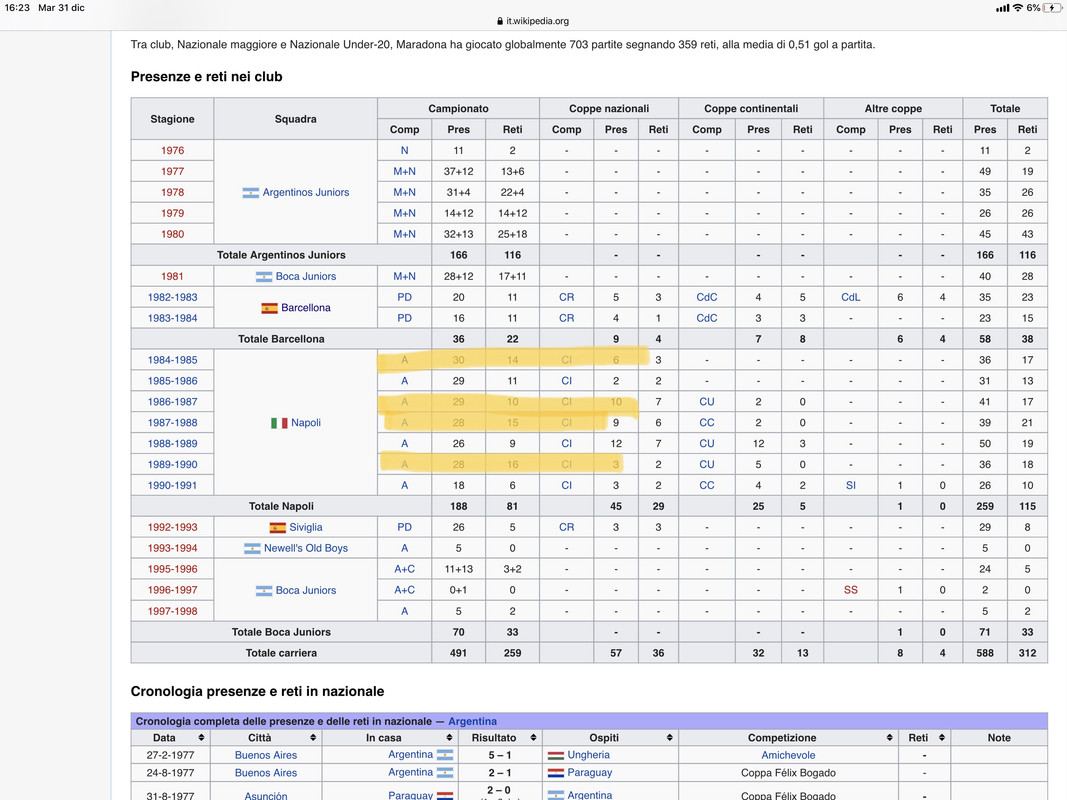Click the Hungary flag next to Ungheria

pos(556,755)
